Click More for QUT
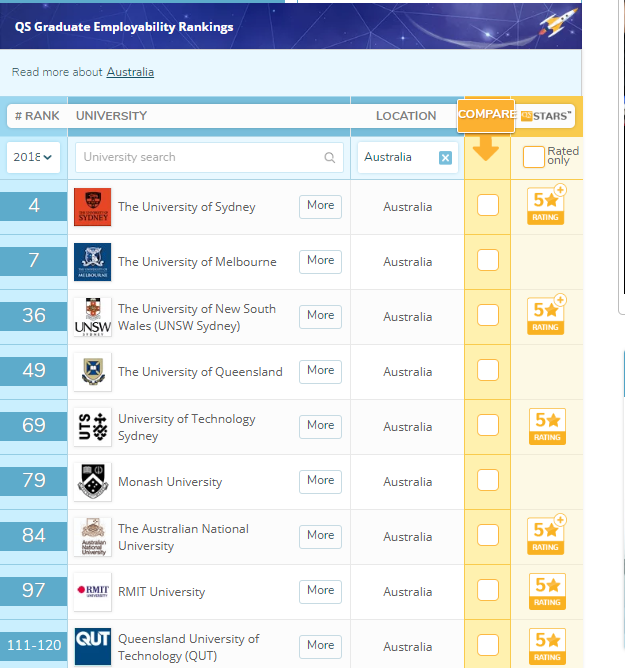The height and width of the screenshot is (668, 625). (x=320, y=646)
